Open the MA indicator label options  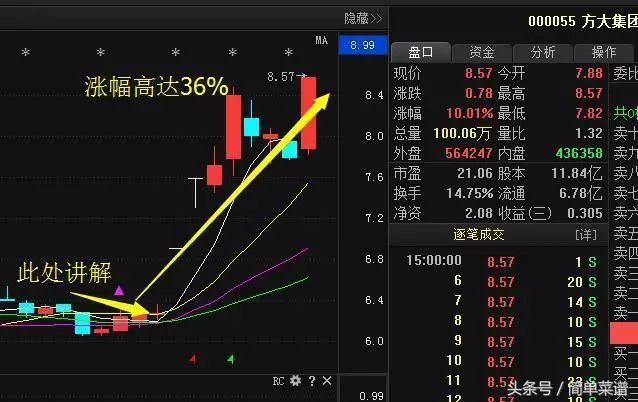coord(321,40)
